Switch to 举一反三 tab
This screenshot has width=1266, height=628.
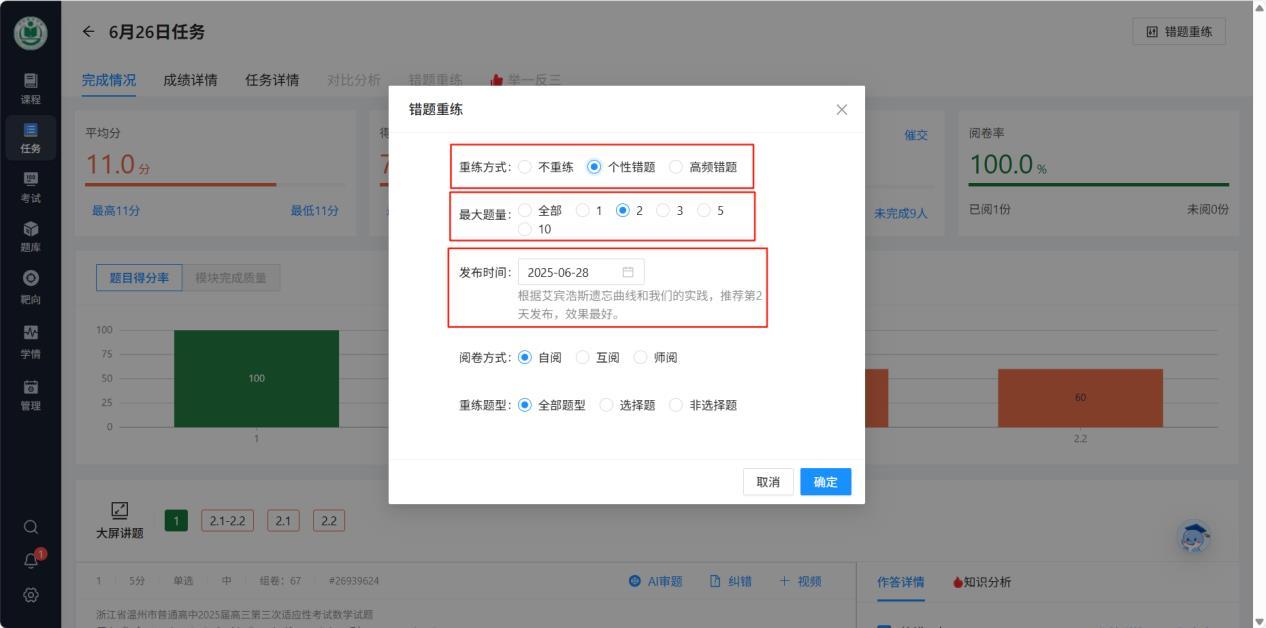tap(526, 80)
